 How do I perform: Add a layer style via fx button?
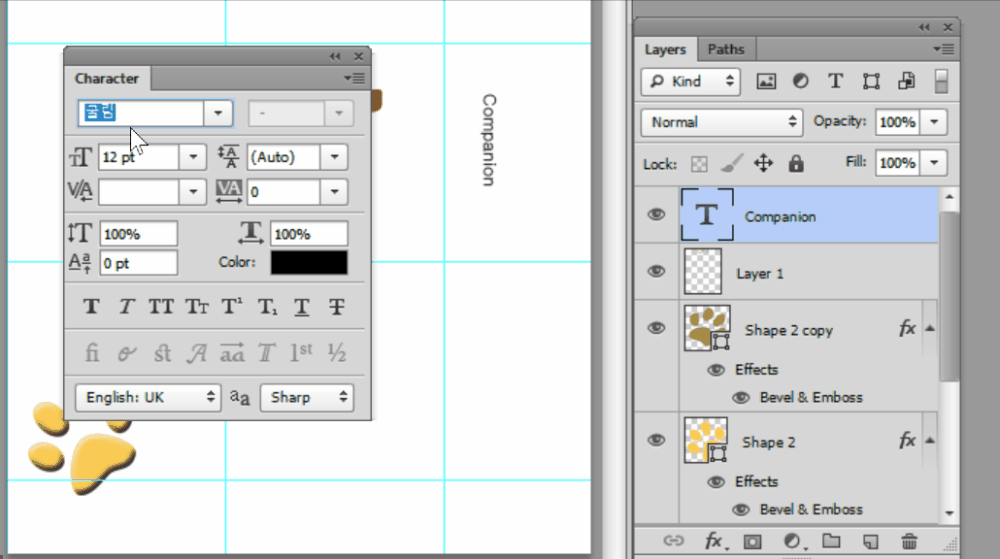[715, 542]
